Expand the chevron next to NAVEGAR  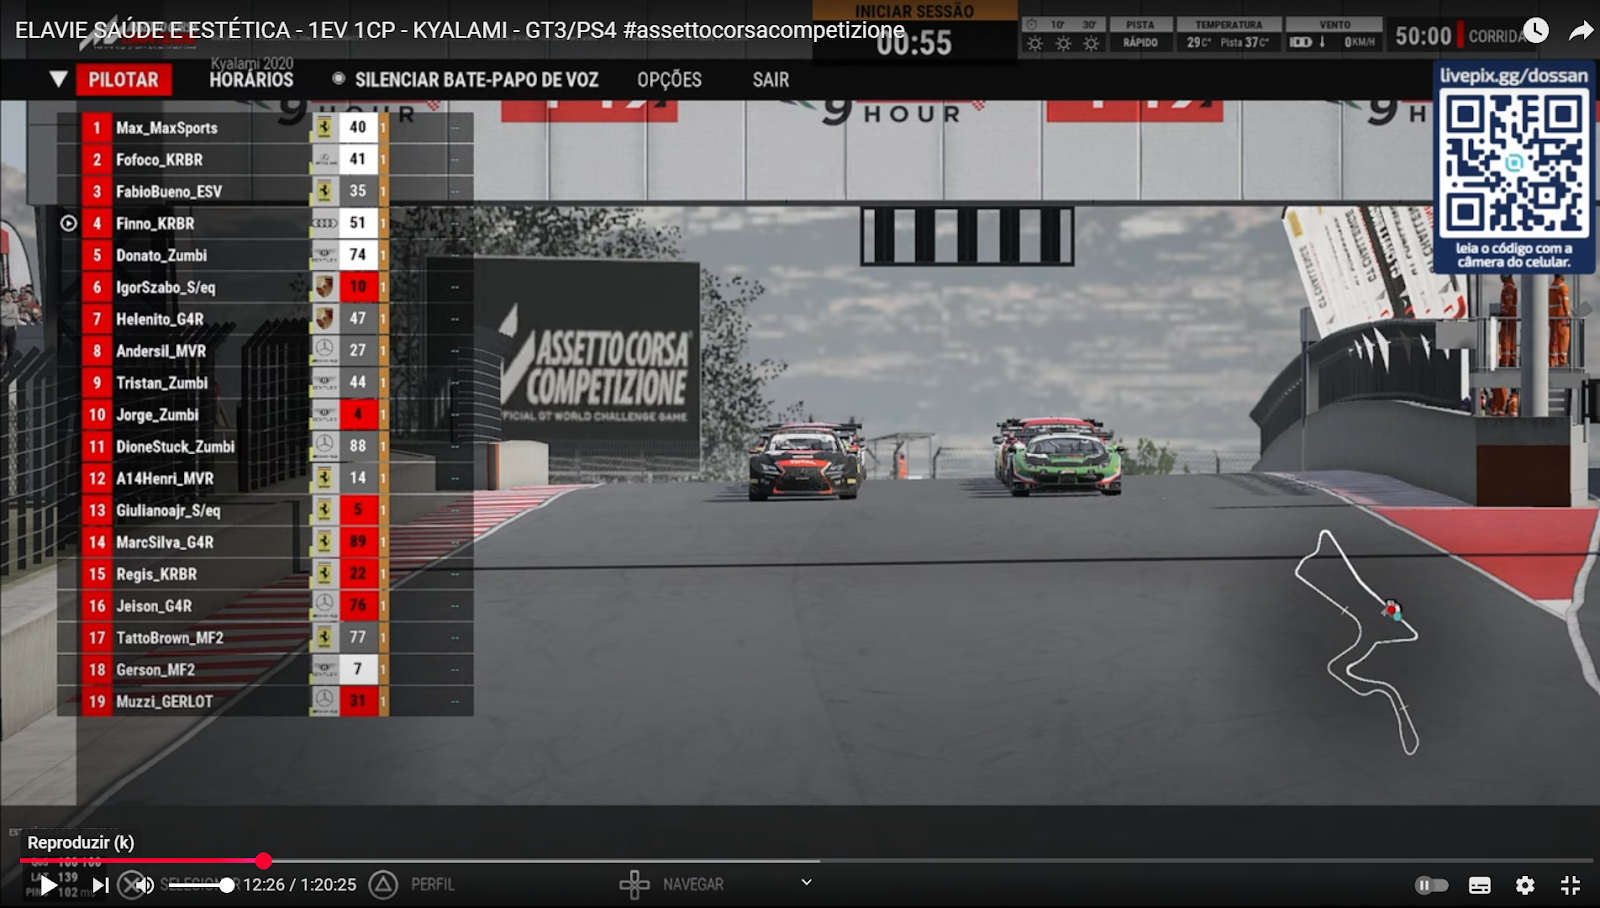click(806, 882)
